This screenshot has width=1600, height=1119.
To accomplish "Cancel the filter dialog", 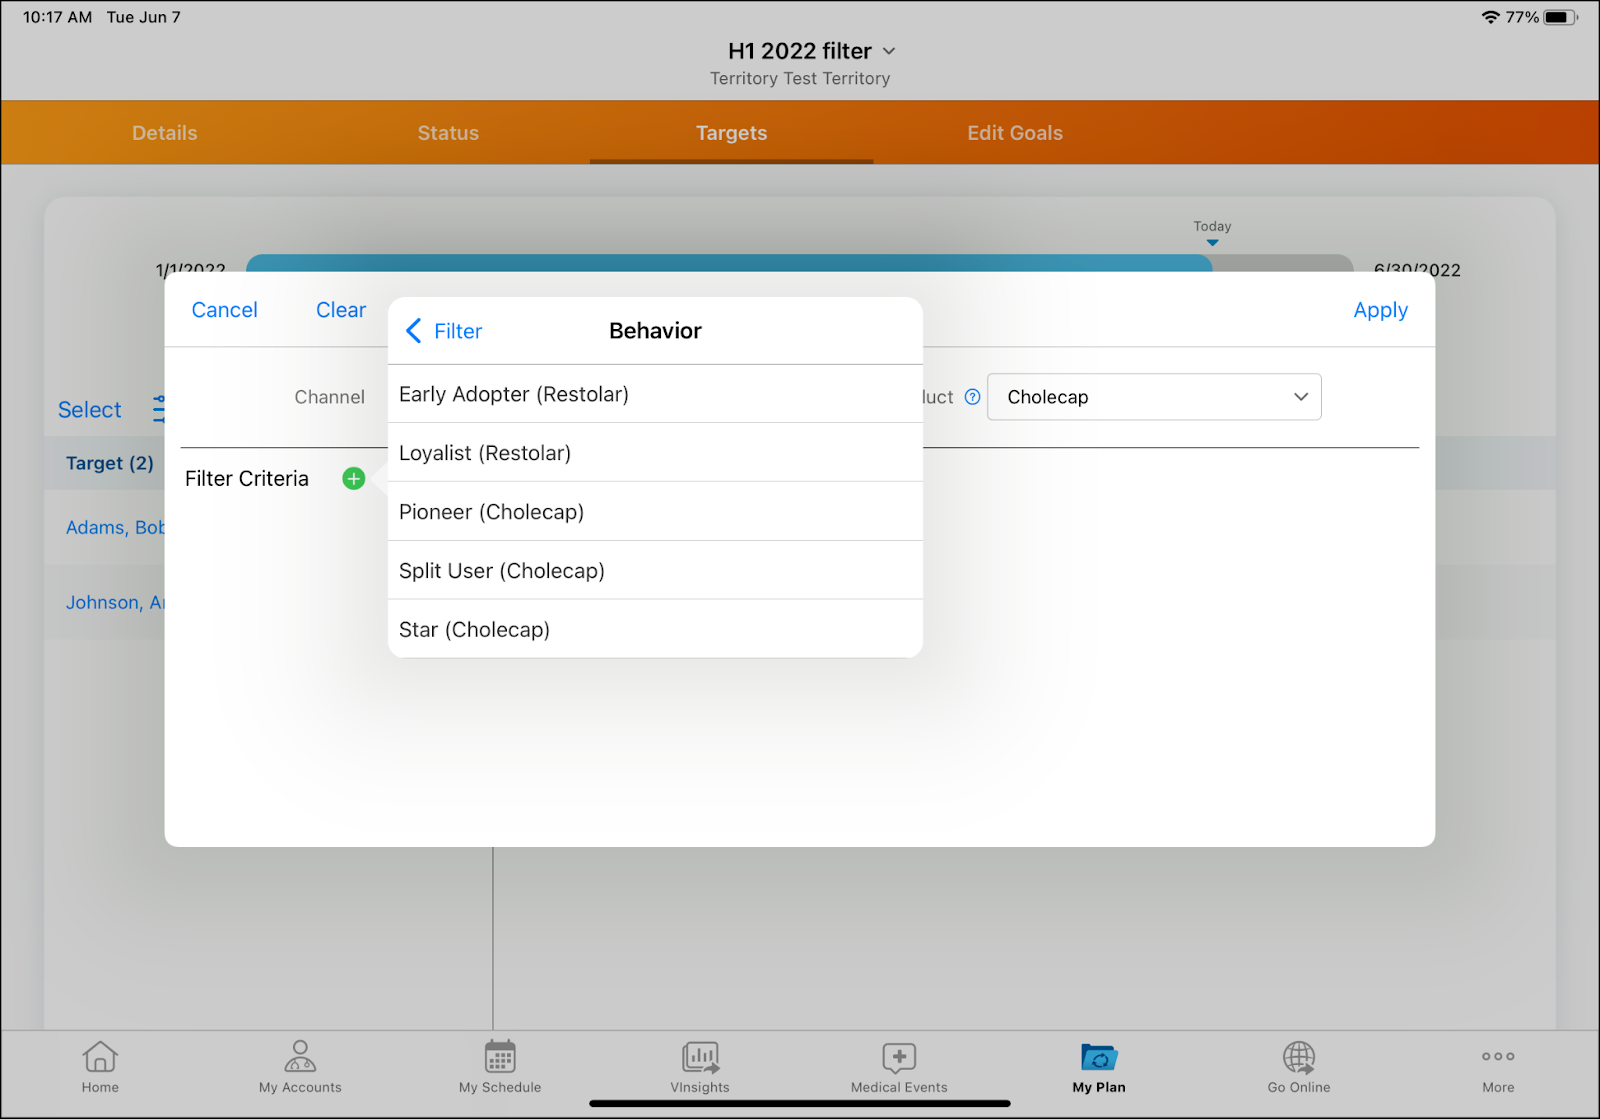I will coord(224,310).
